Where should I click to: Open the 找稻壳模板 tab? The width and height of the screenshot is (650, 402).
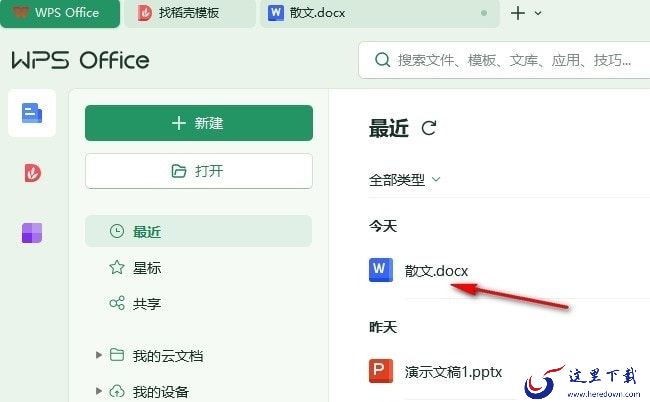(x=190, y=13)
